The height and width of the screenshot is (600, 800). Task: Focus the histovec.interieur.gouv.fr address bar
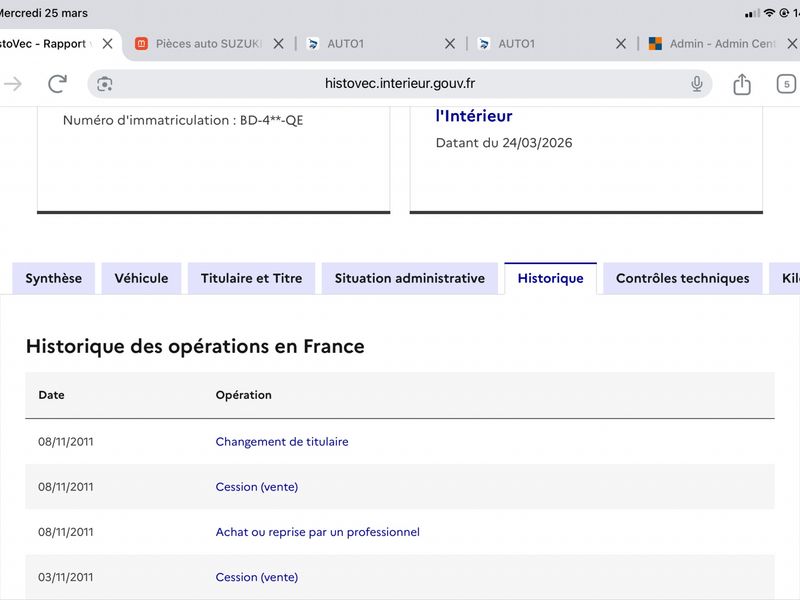click(399, 84)
